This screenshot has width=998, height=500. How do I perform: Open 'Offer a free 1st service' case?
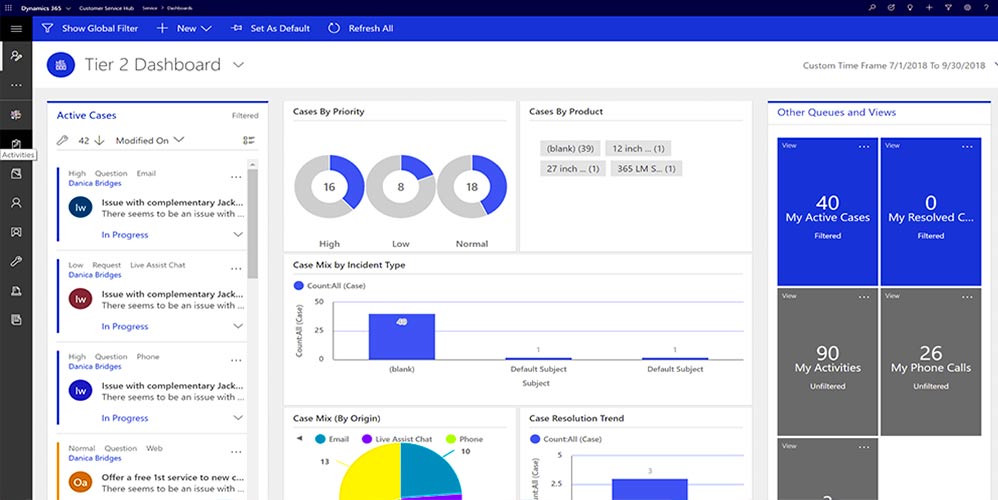point(172,477)
